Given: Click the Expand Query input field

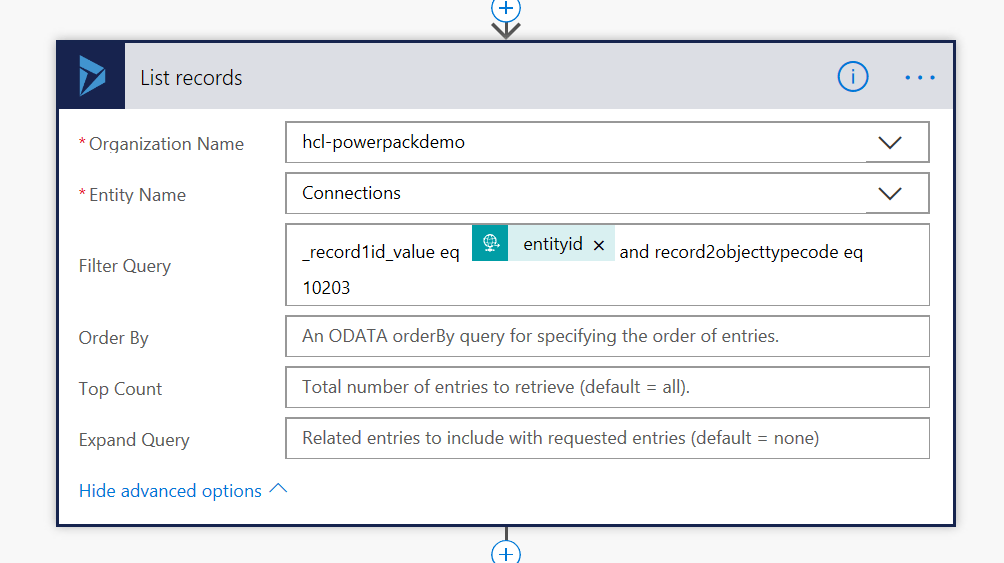Looking at the screenshot, I should click(606, 438).
